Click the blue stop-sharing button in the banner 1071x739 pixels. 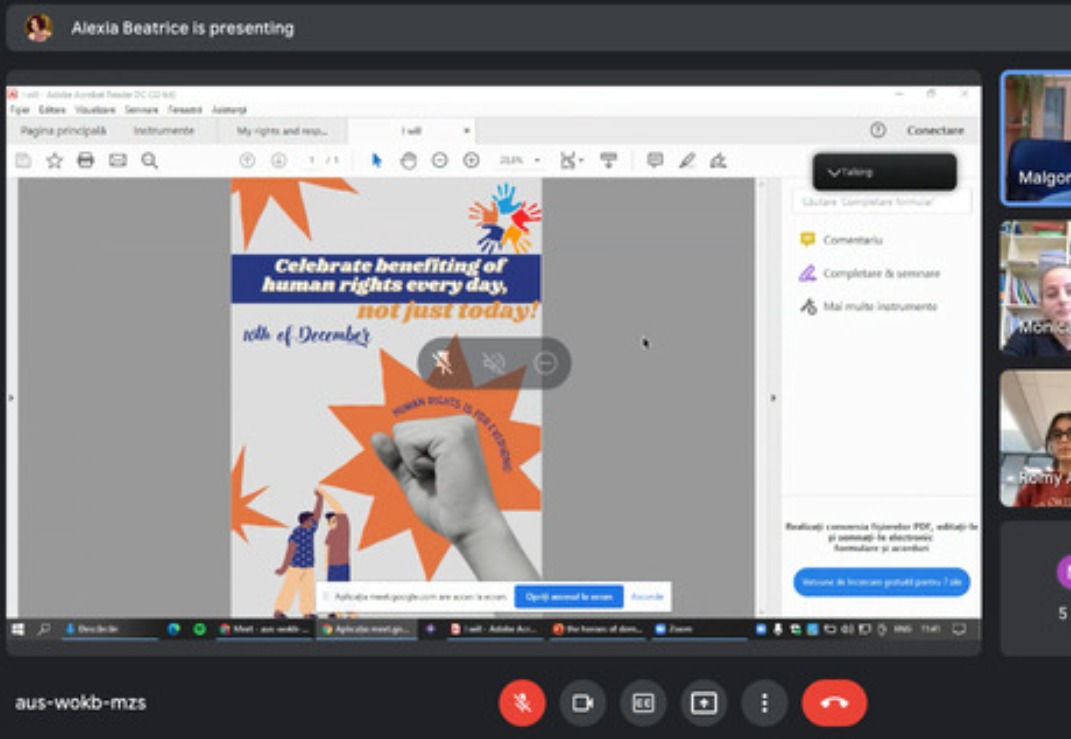pyautogui.click(x=568, y=597)
